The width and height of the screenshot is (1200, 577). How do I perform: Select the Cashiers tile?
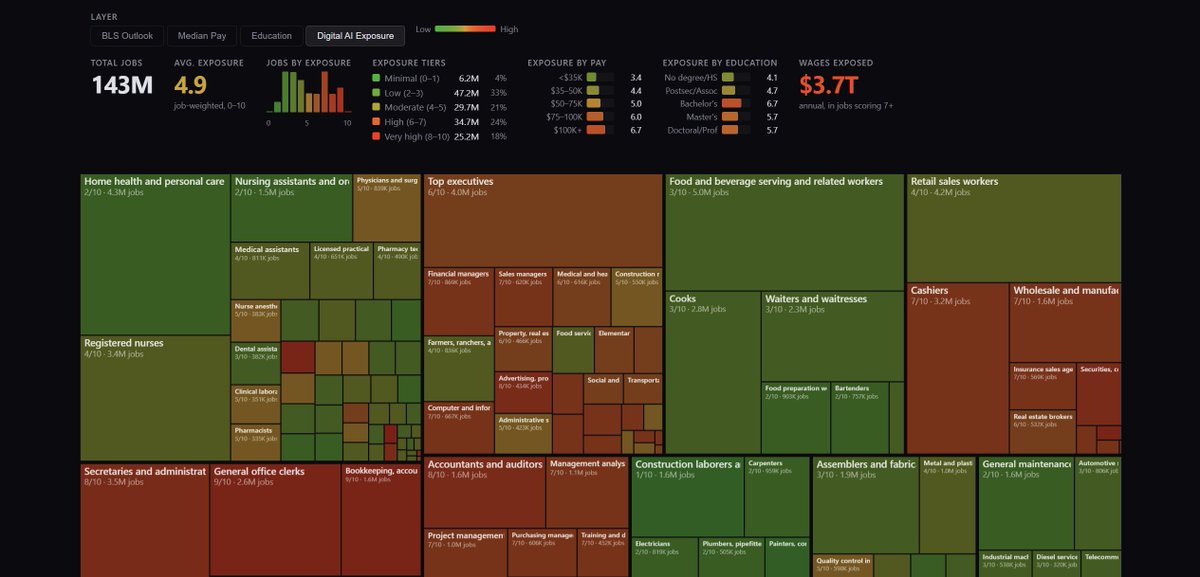(957, 368)
